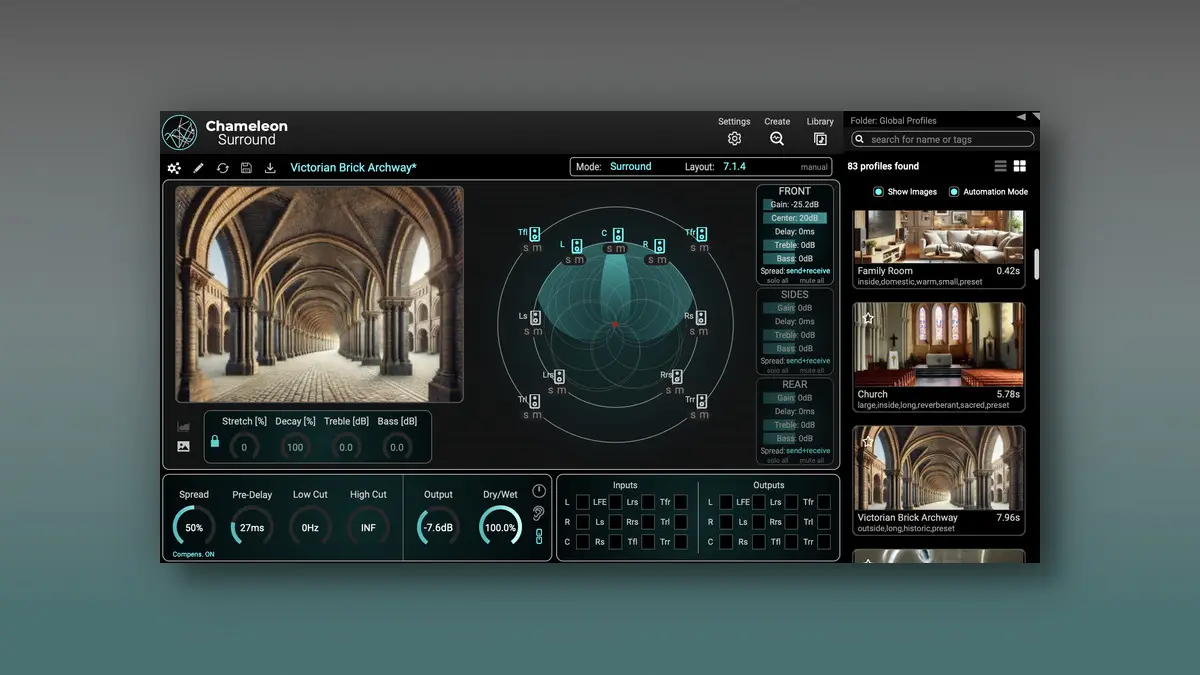
Task: Click the library panel scrollbar
Action: click(x=1036, y=264)
